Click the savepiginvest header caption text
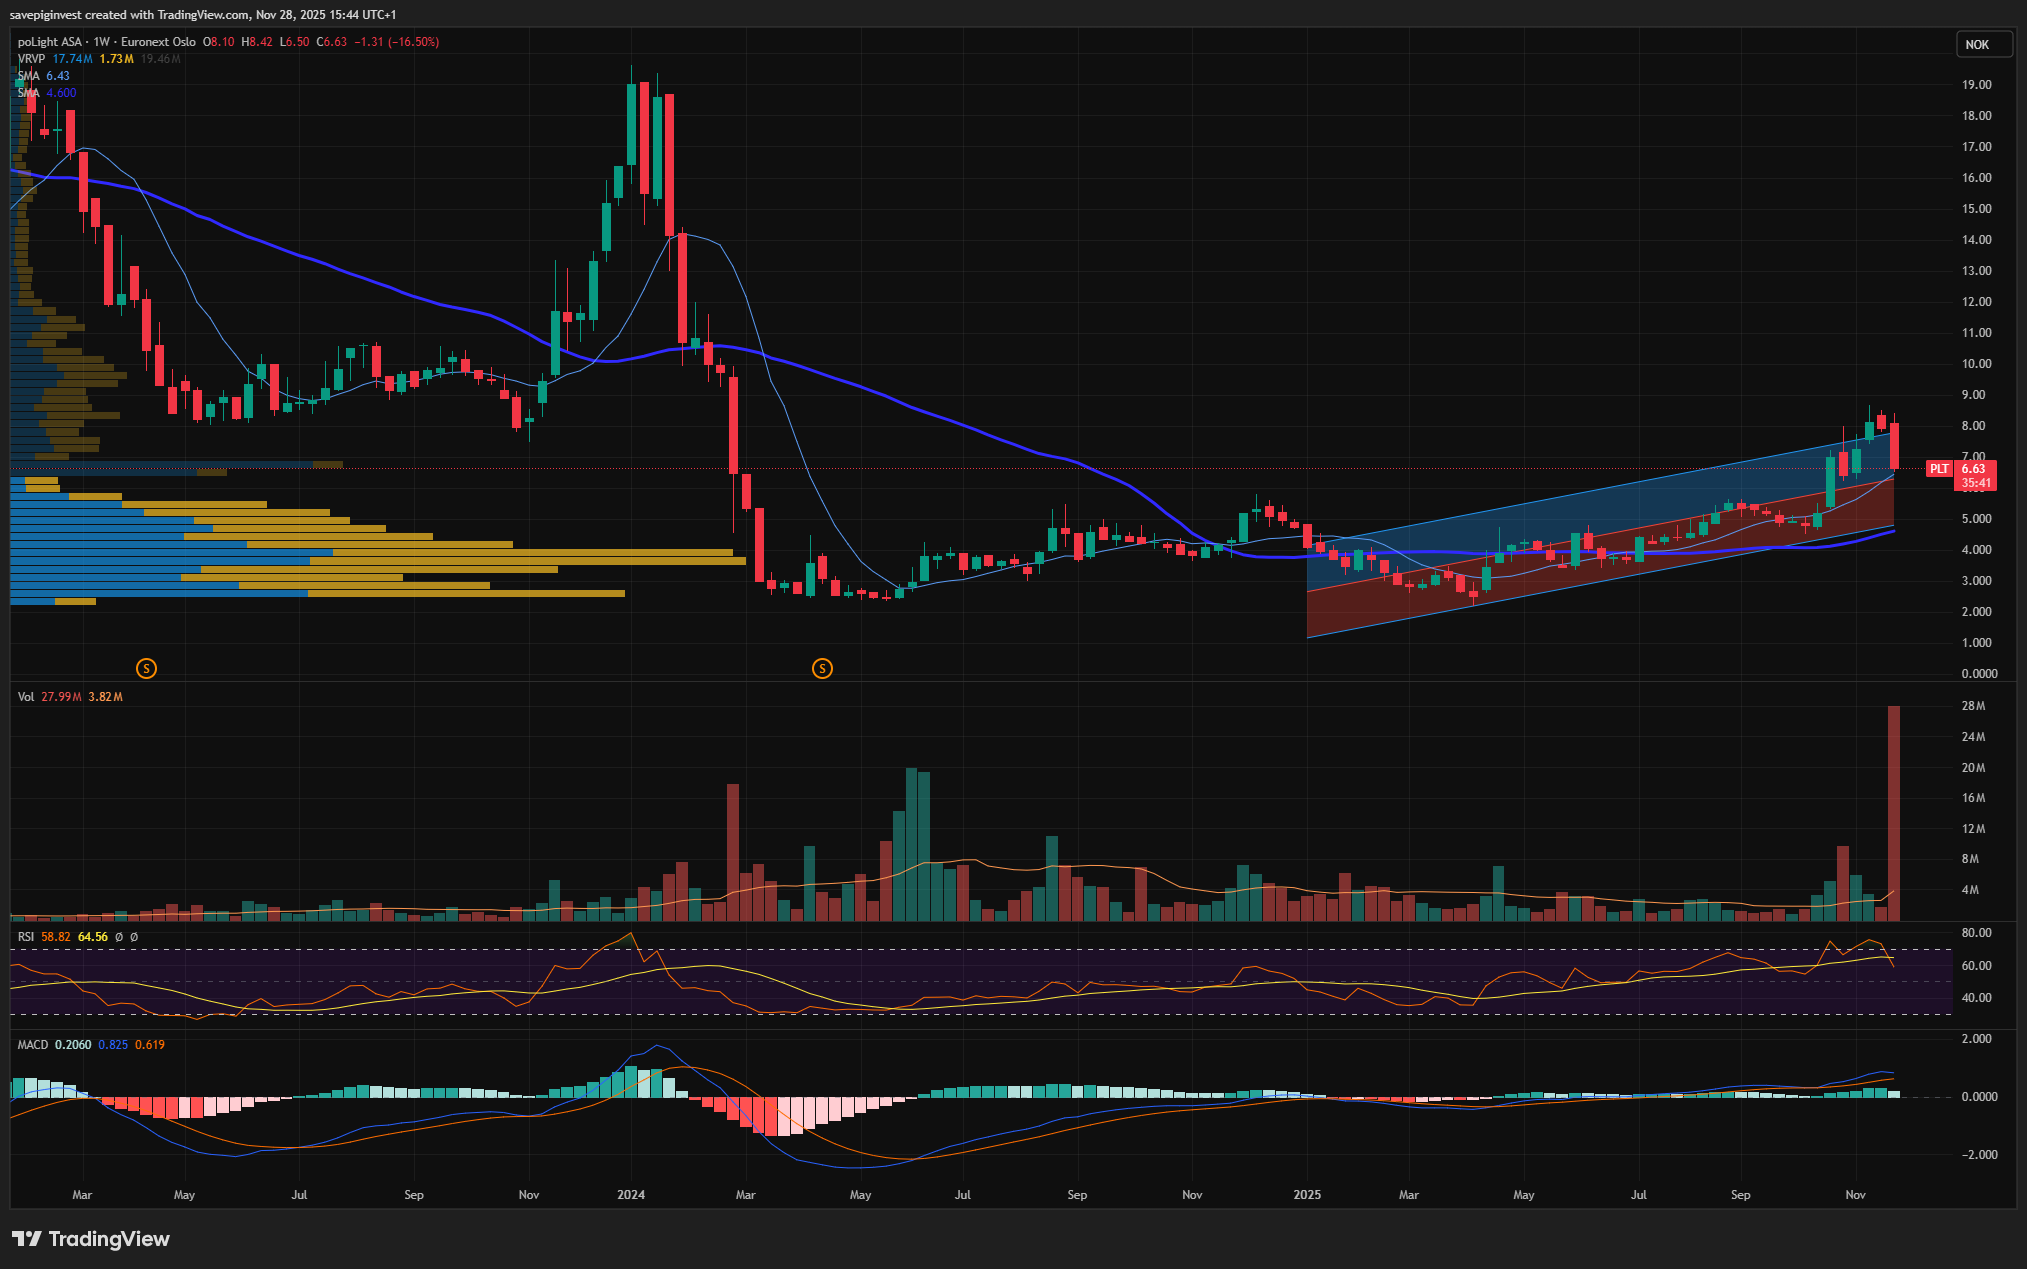 click(203, 14)
